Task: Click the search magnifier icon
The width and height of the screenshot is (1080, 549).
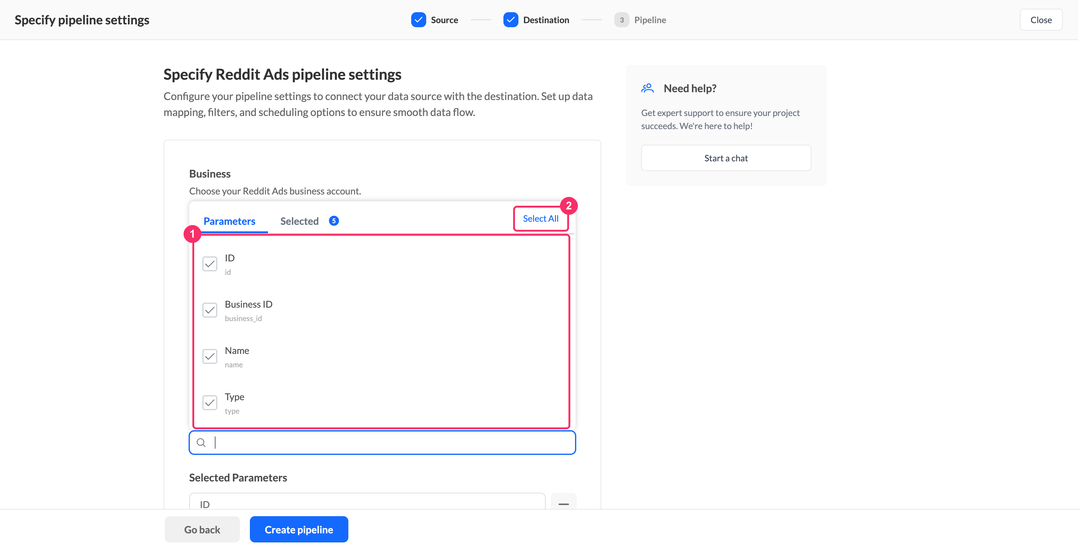Action: [x=201, y=443]
